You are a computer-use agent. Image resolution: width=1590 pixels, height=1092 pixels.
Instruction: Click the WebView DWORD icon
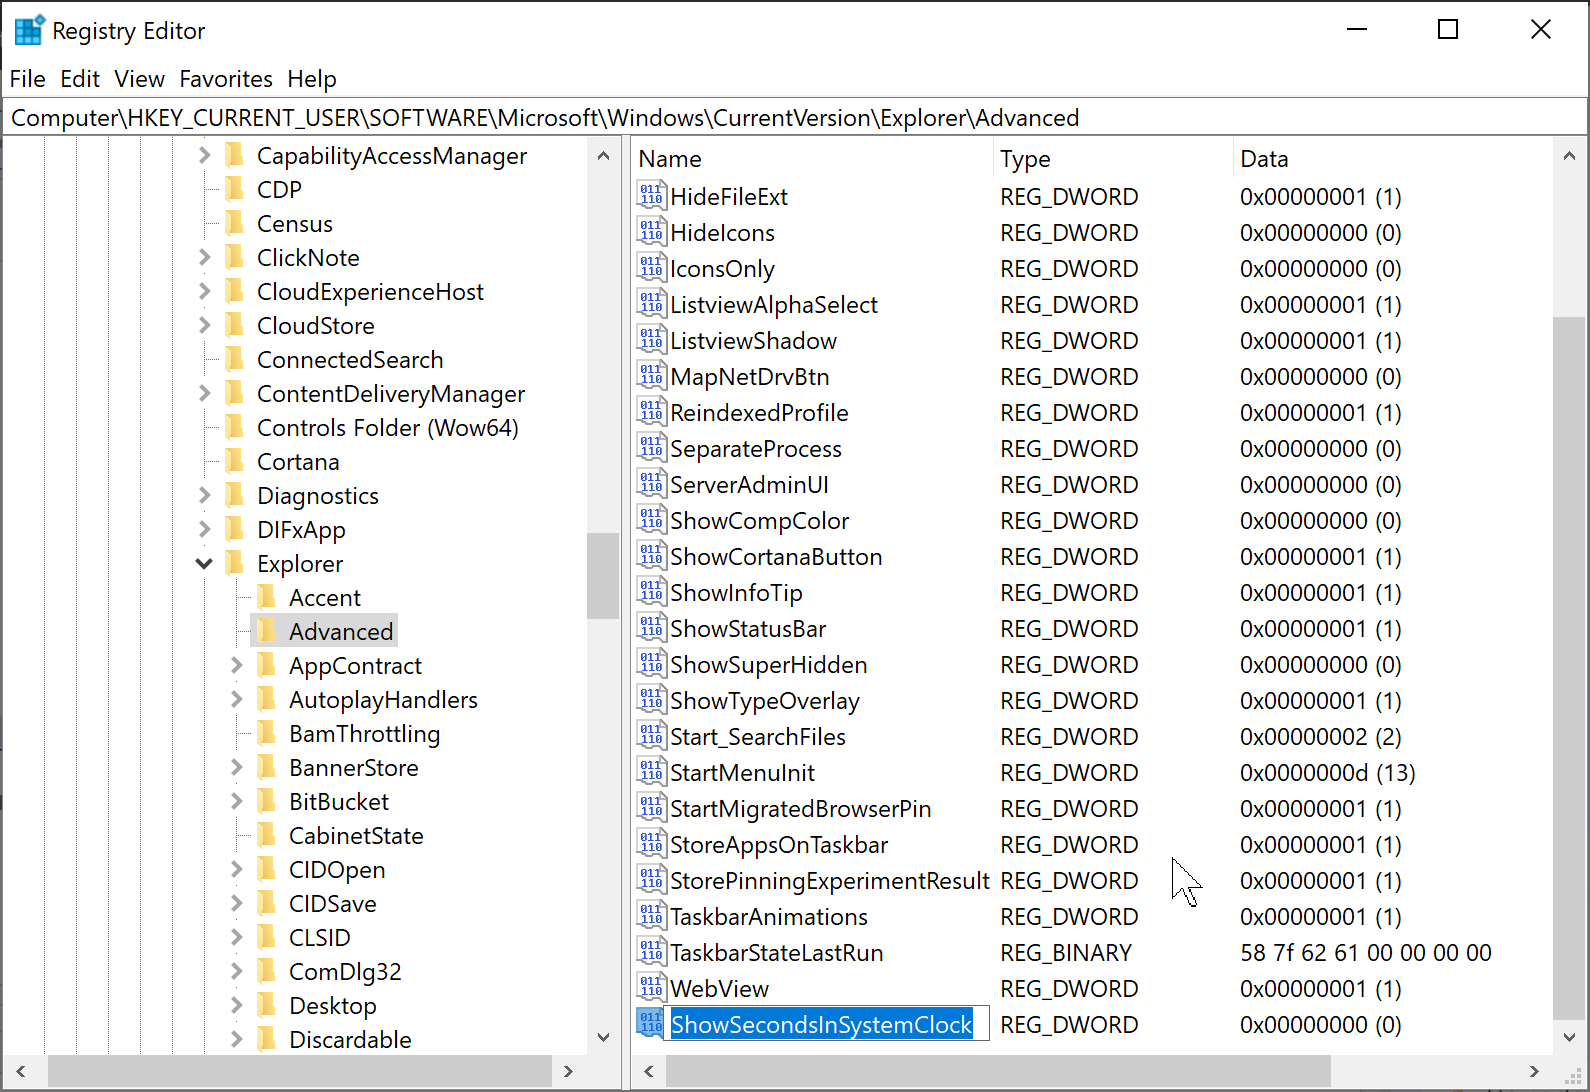[651, 988]
